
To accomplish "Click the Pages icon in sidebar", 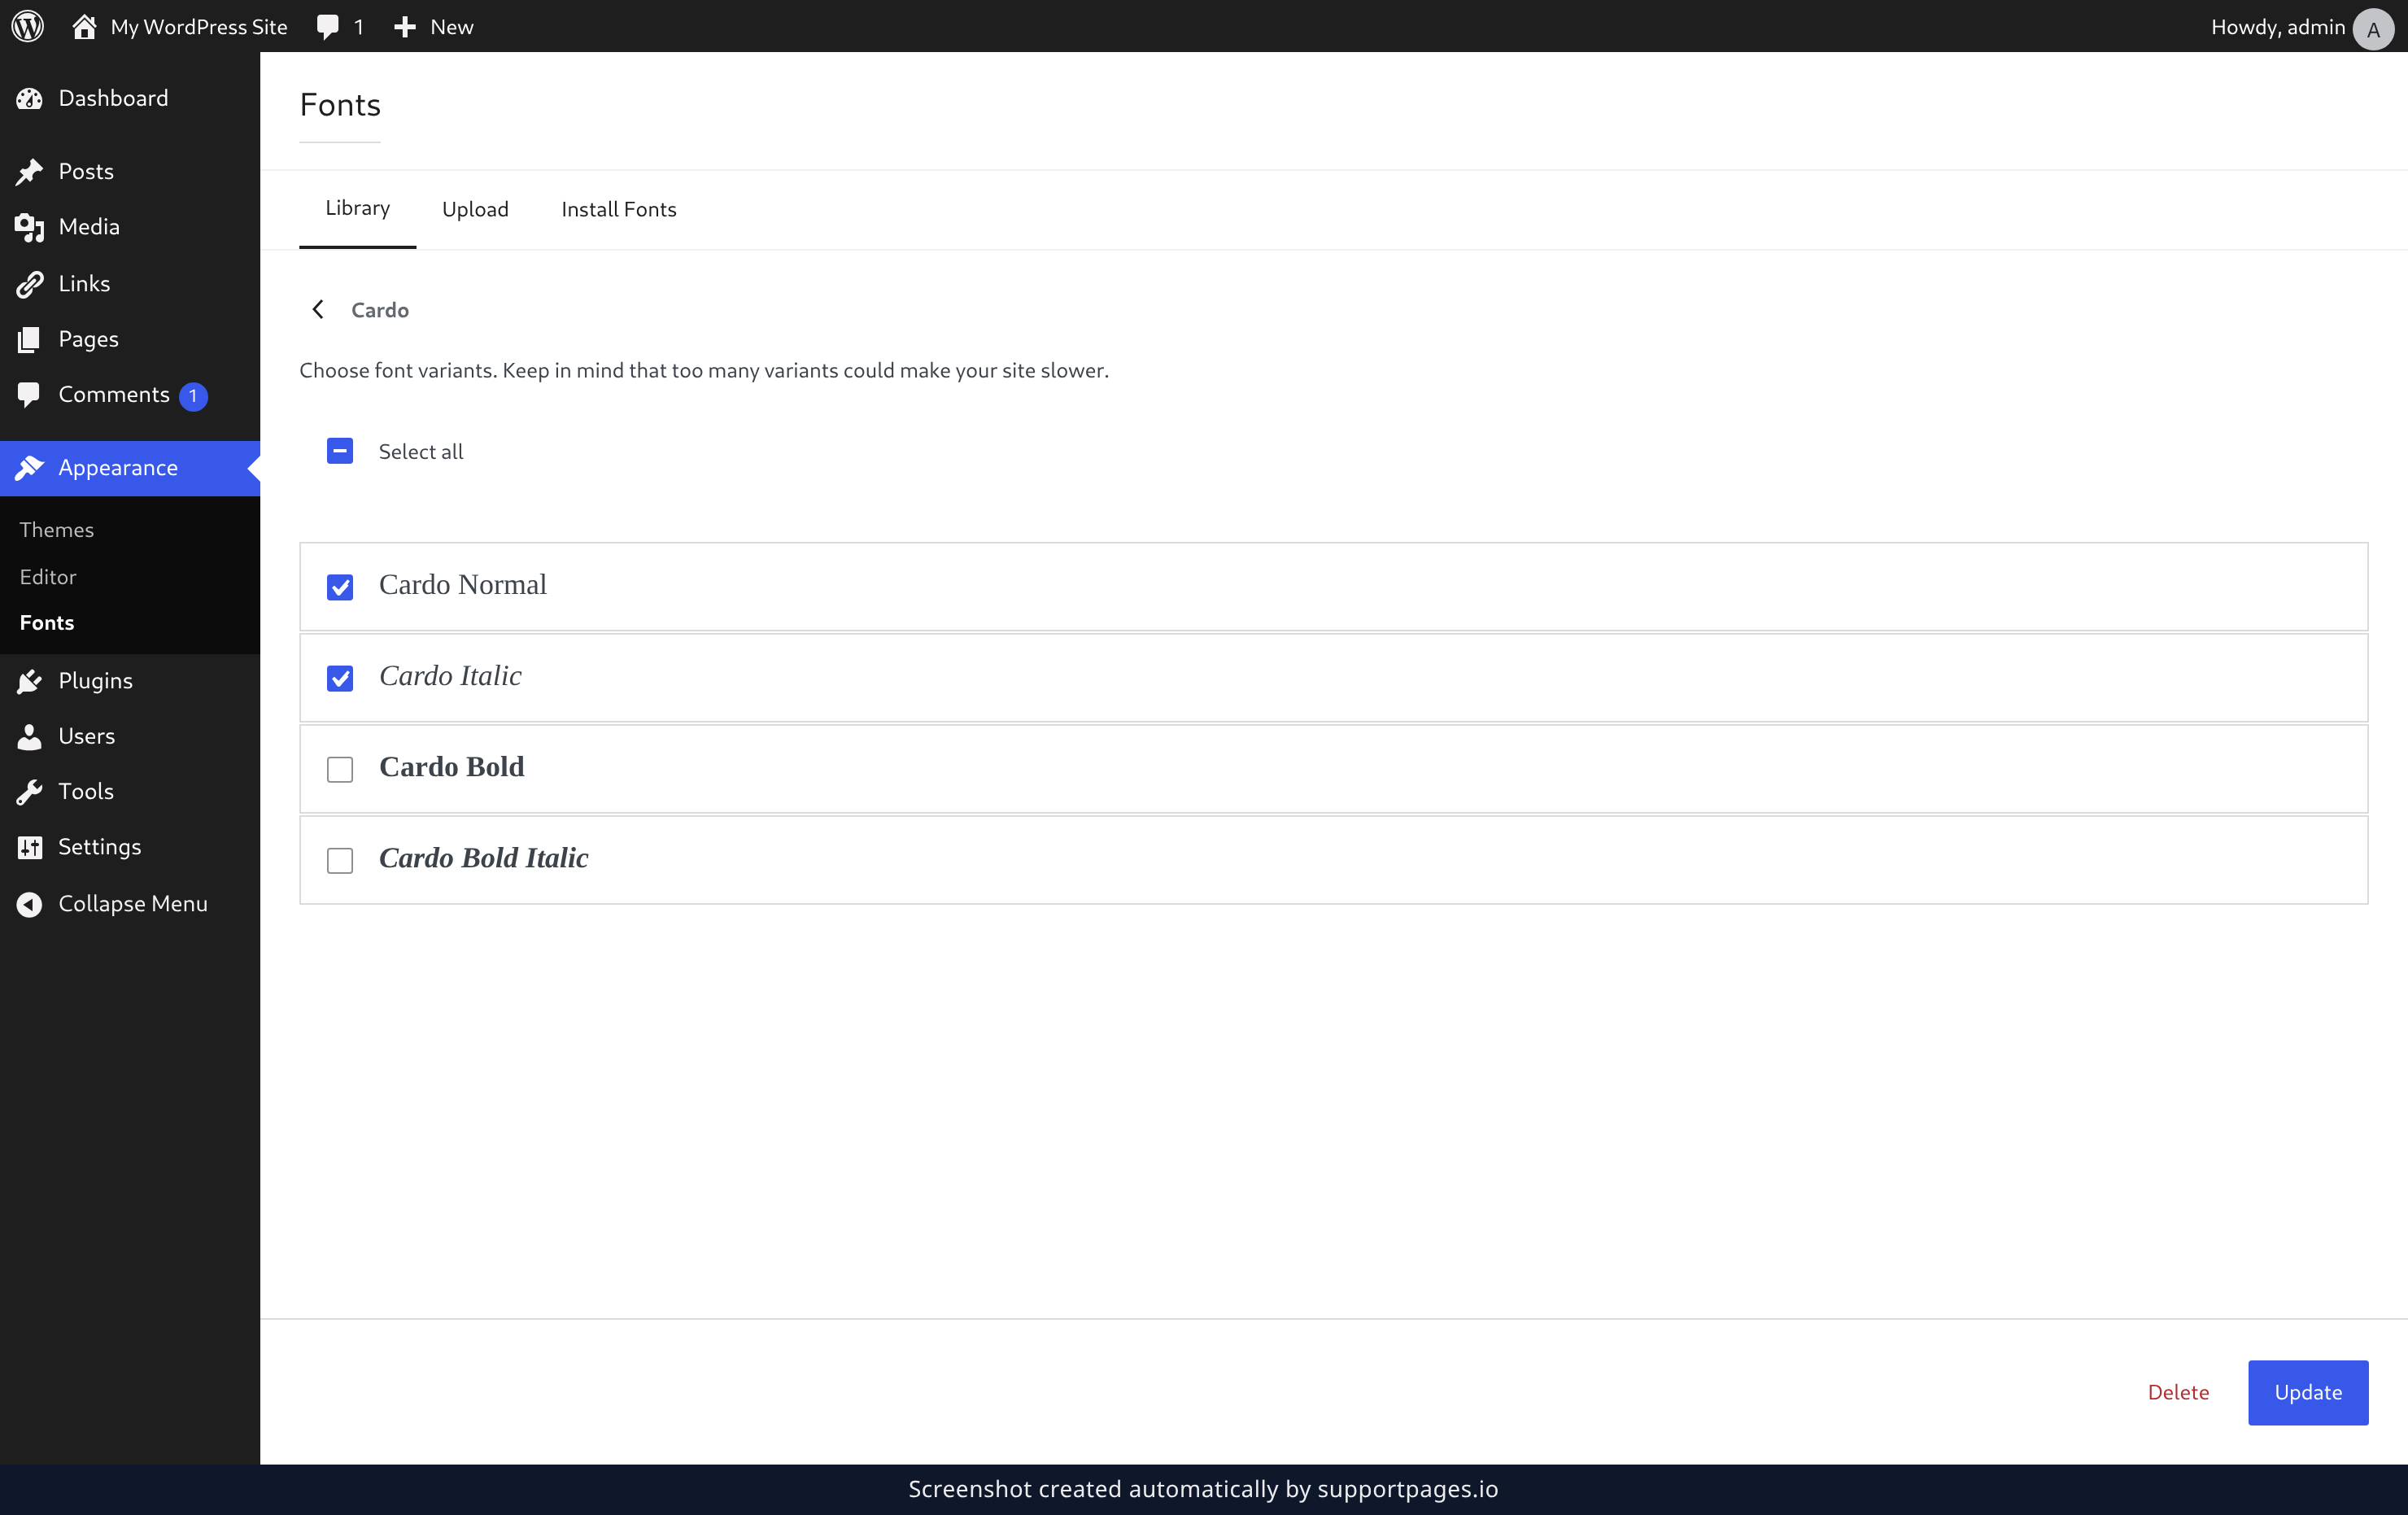I will coord(29,339).
